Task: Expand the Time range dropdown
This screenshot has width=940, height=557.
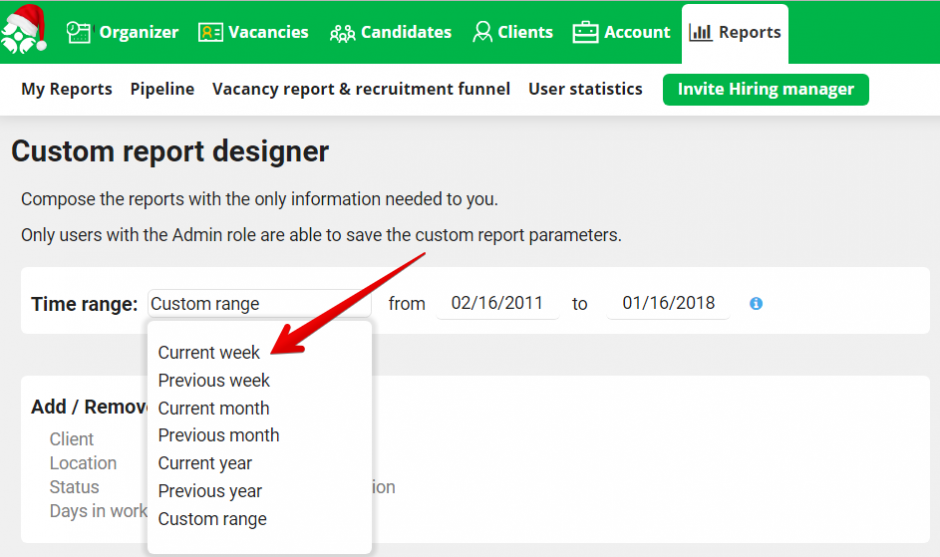Action: 259,304
